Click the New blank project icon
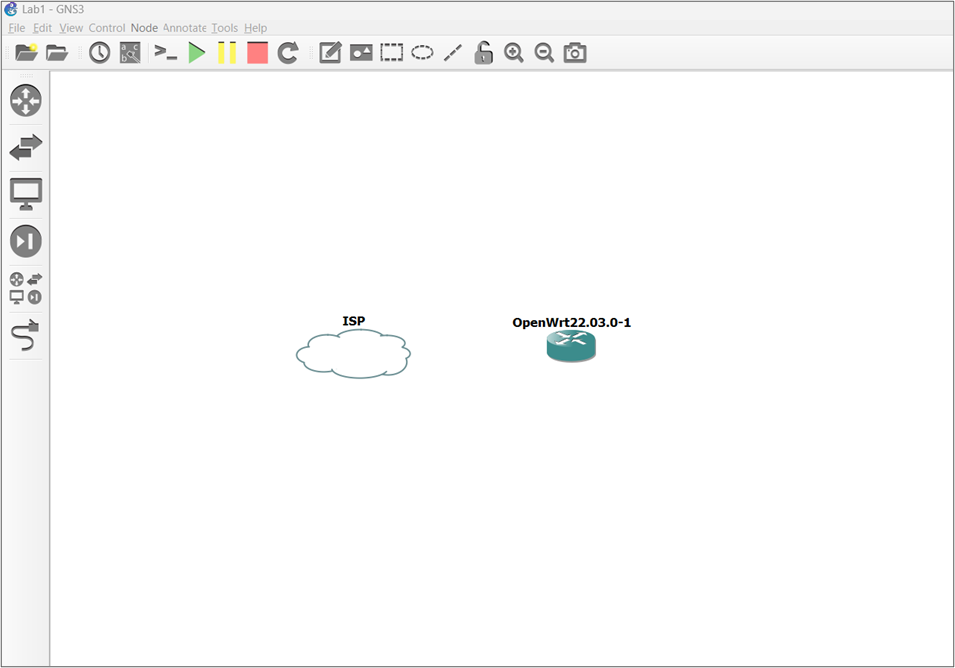This screenshot has width=955, height=668. [x=26, y=53]
